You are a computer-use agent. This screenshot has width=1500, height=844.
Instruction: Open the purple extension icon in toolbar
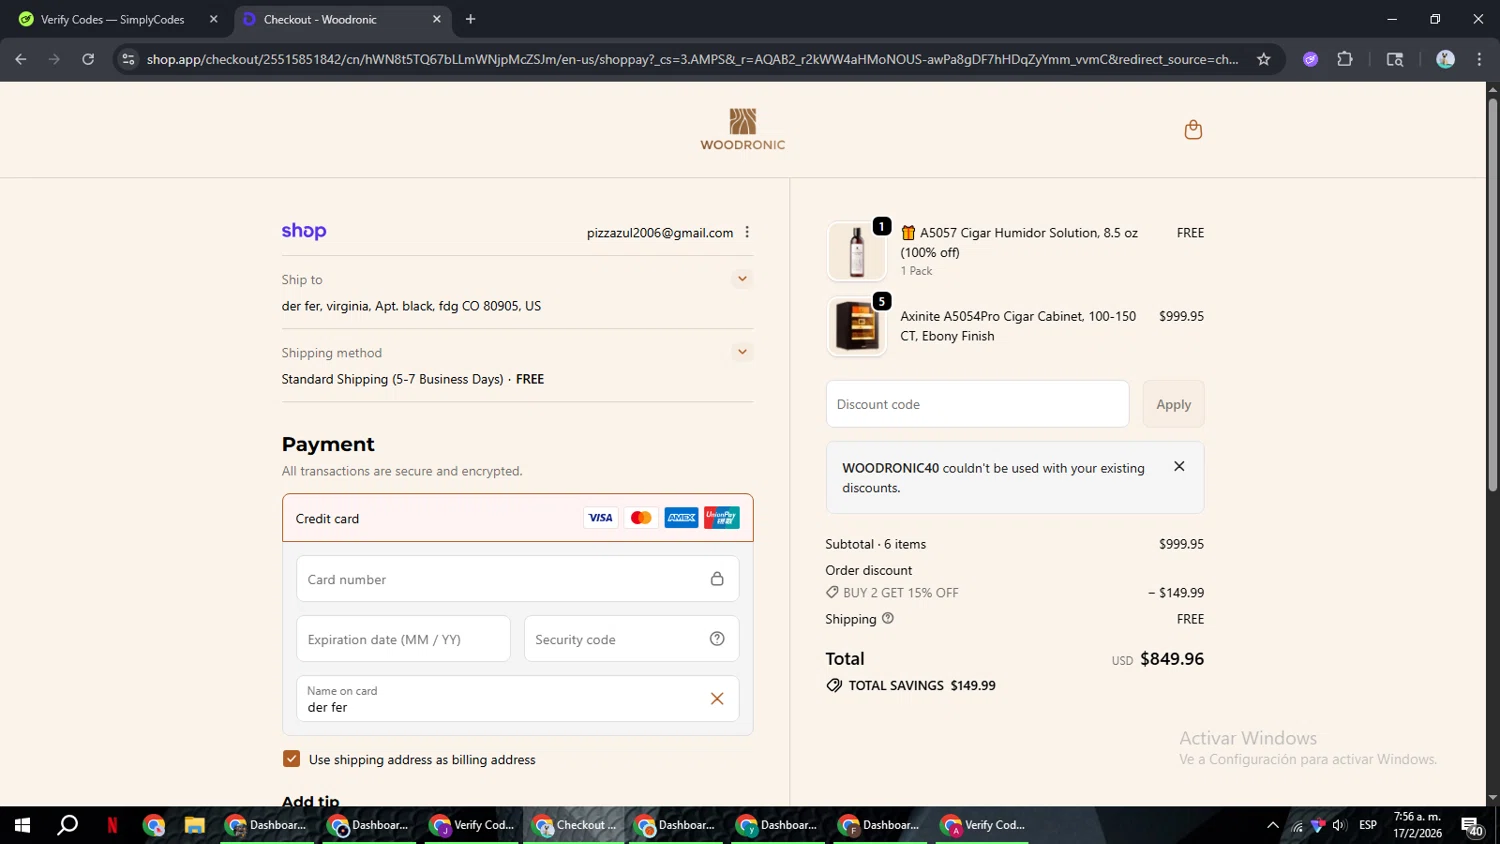coord(1311,59)
